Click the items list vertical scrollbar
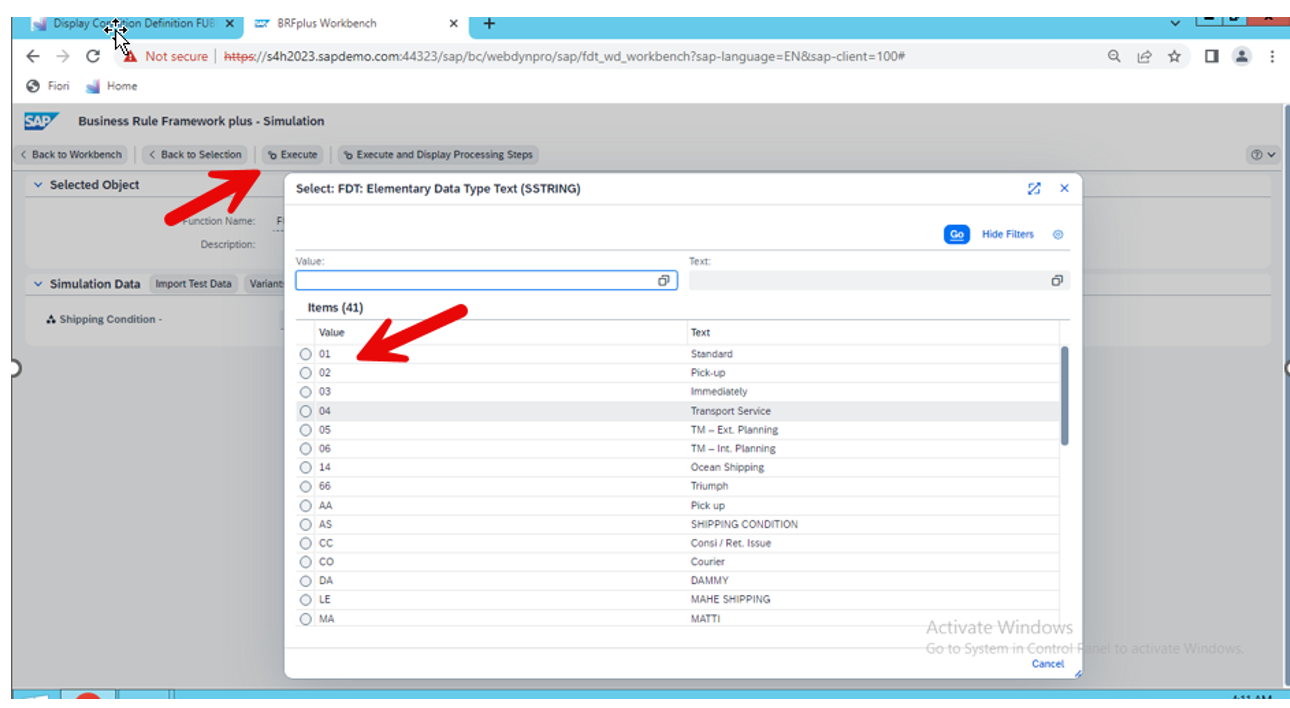 point(1064,395)
